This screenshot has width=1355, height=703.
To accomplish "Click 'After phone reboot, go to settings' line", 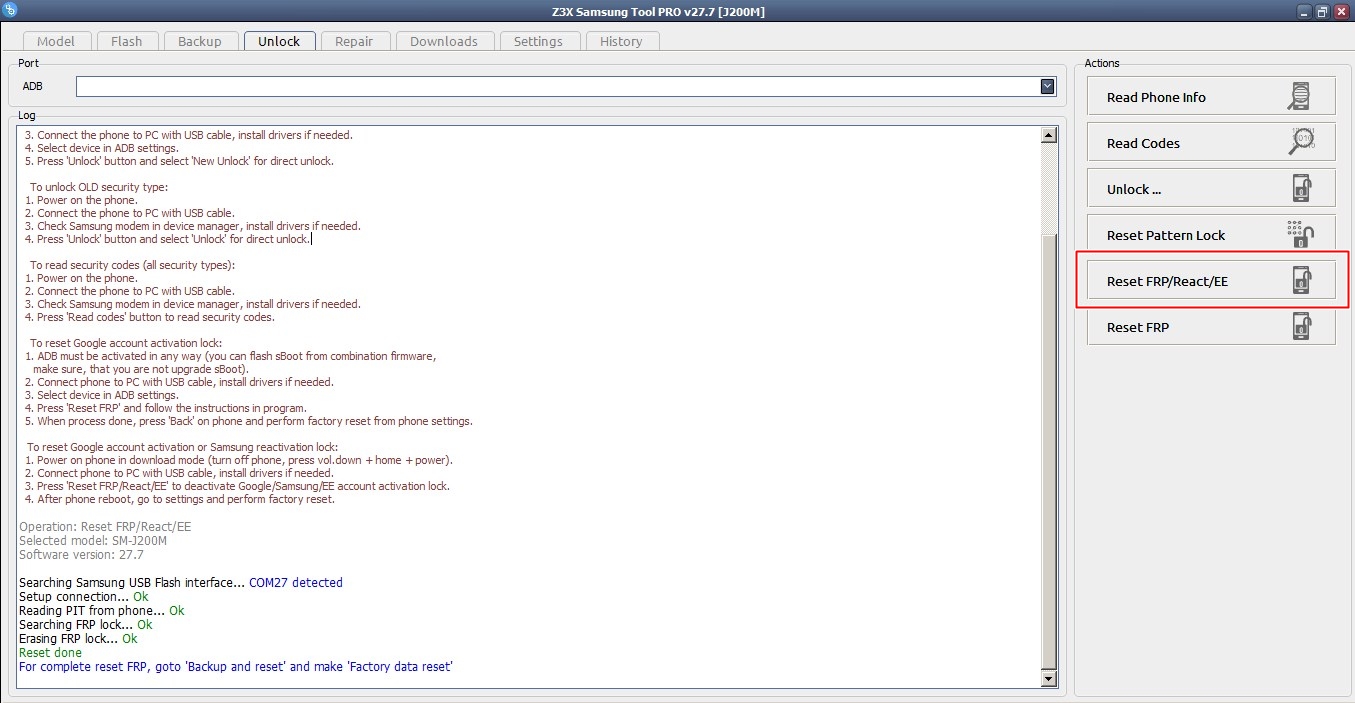I will [180, 499].
